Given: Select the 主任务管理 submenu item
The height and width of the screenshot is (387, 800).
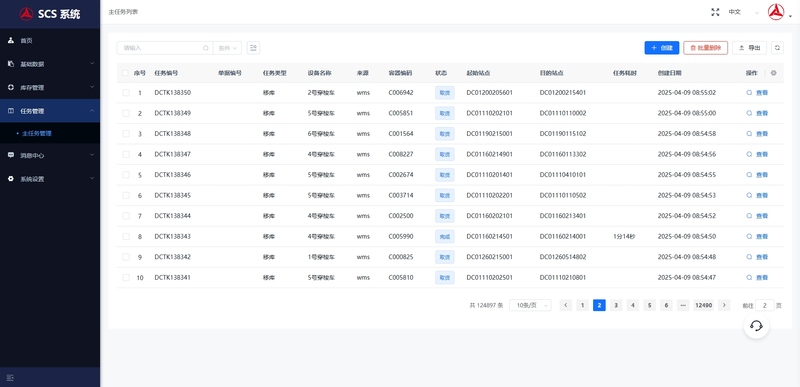Looking at the screenshot, I should coord(50,134).
